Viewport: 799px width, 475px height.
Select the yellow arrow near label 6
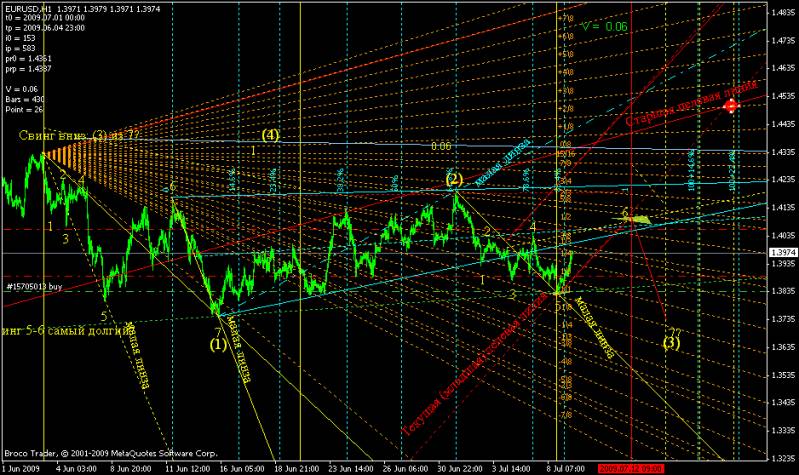pyautogui.click(x=632, y=220)
